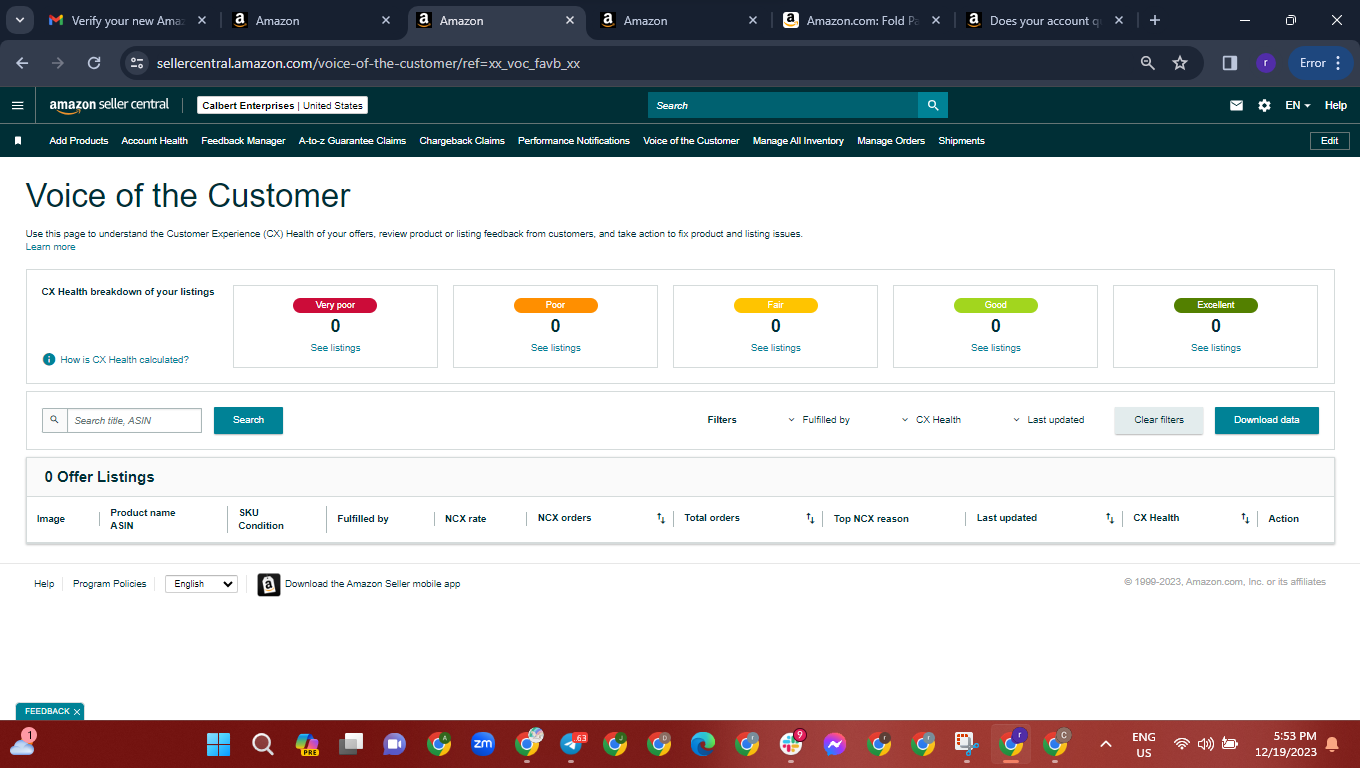
Task: Bookmark this page with star icon
Action: [x=1180, y=63]
